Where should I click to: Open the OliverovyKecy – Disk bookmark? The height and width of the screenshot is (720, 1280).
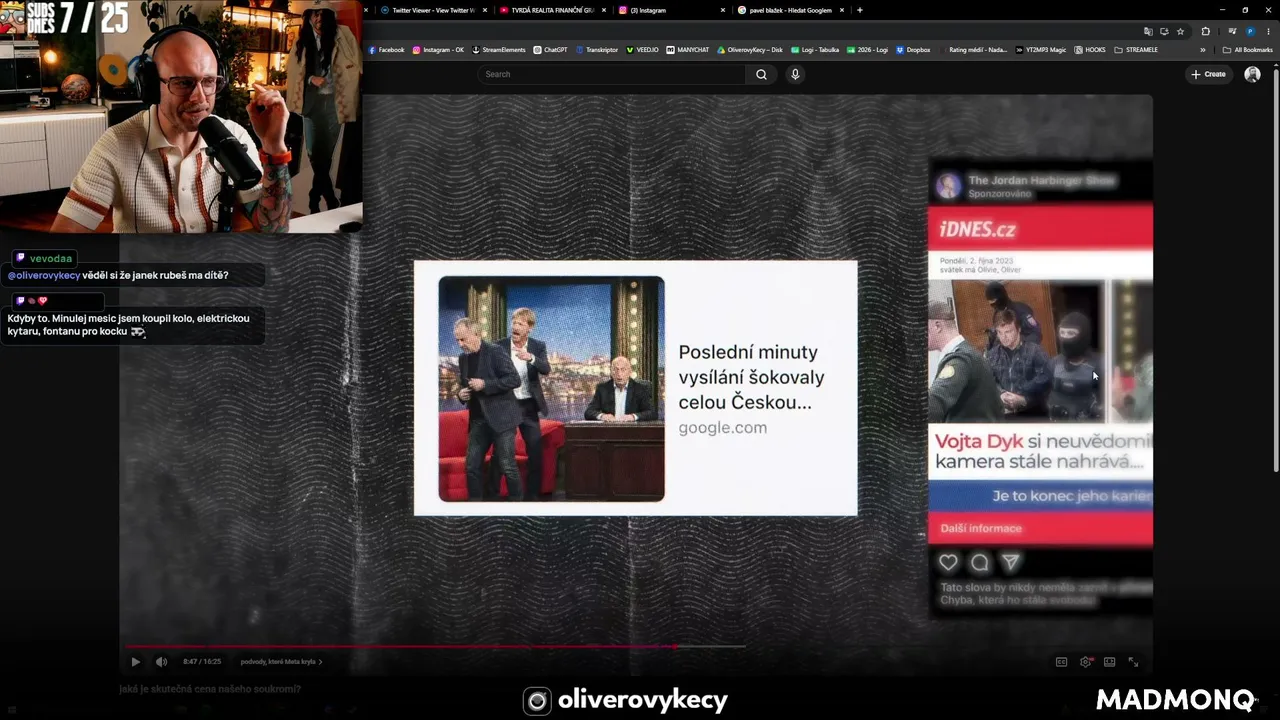(750, 49)
